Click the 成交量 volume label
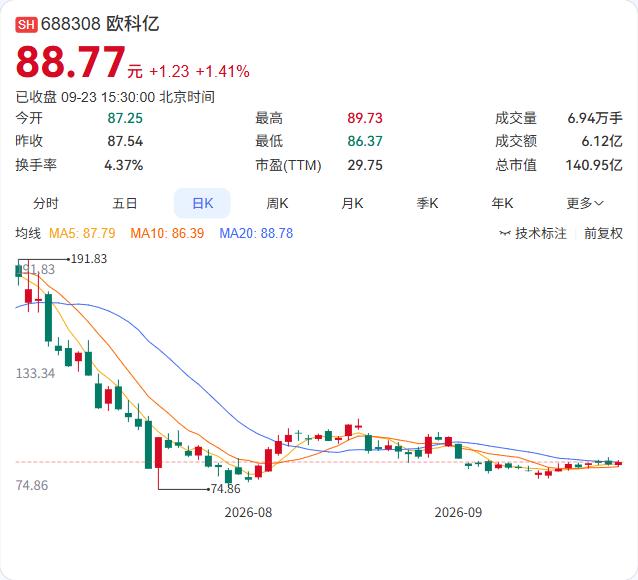Viewport: 638px width, 580px height. [516, 118]
